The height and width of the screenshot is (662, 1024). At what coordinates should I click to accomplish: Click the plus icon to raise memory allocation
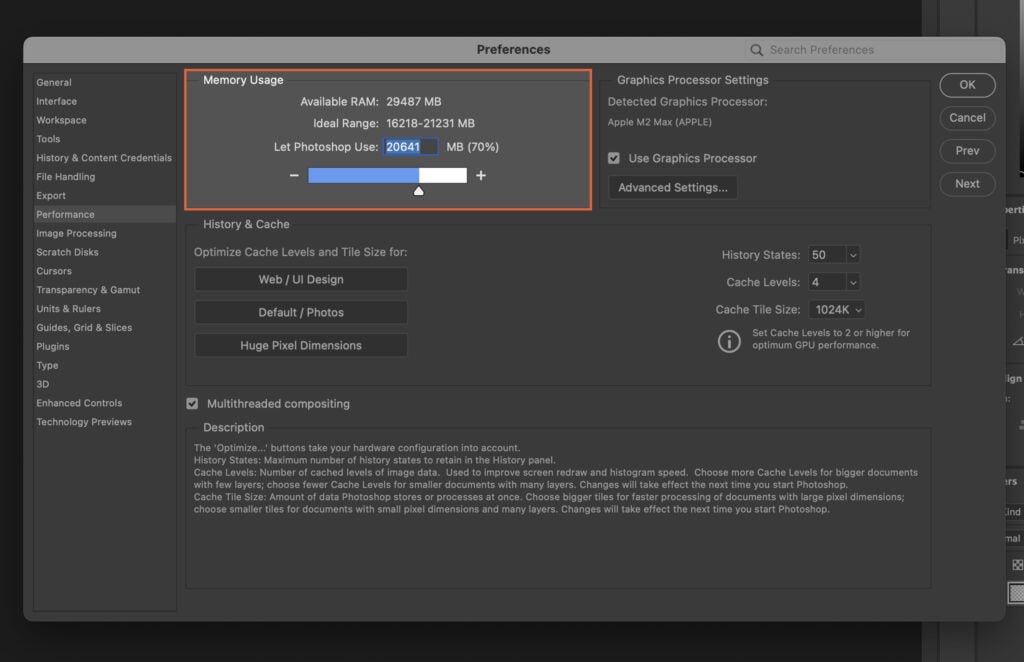coord(482,174)
